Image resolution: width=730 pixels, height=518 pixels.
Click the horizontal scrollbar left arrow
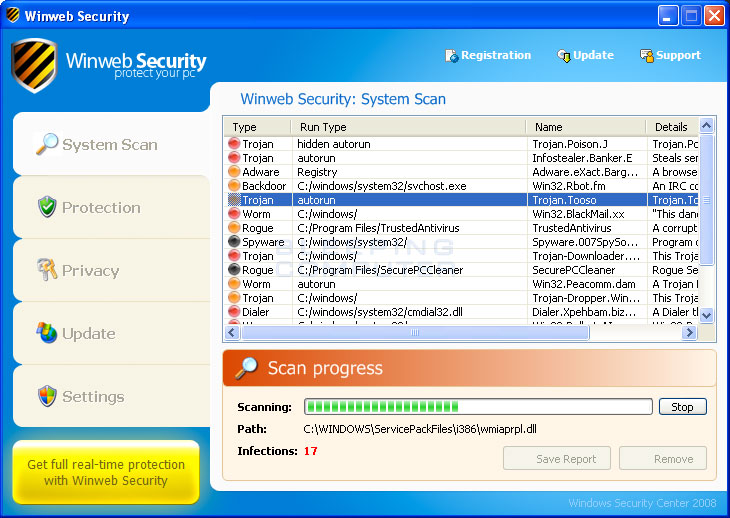coord(232,332)
